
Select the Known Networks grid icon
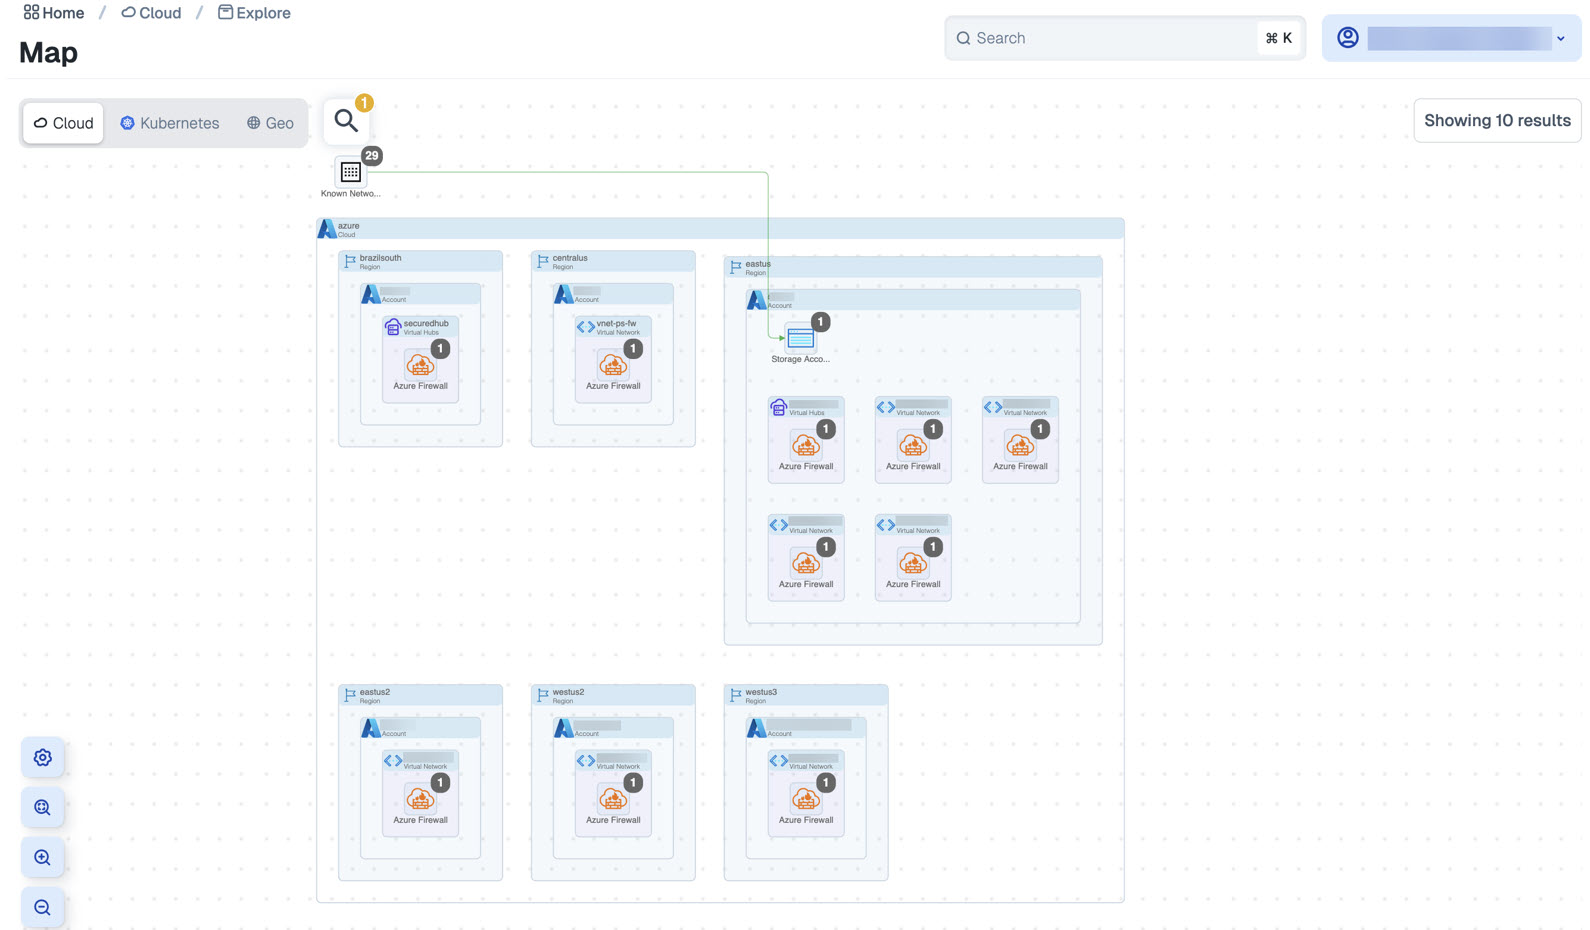350,172
